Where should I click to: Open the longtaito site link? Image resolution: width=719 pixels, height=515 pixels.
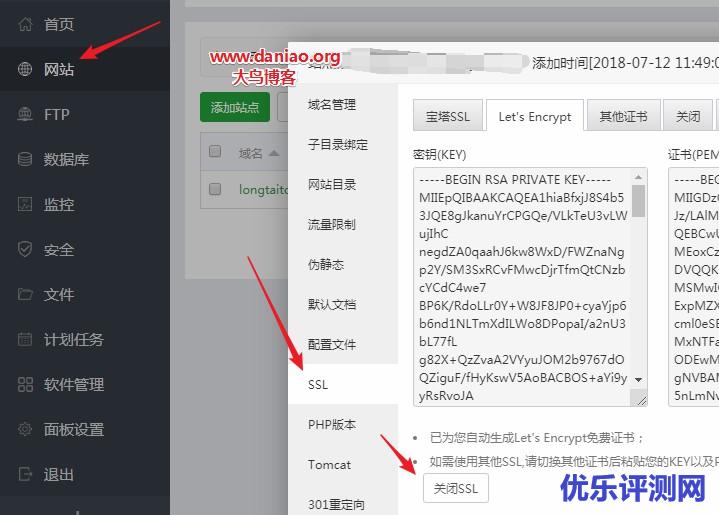(x=264, y=189)
